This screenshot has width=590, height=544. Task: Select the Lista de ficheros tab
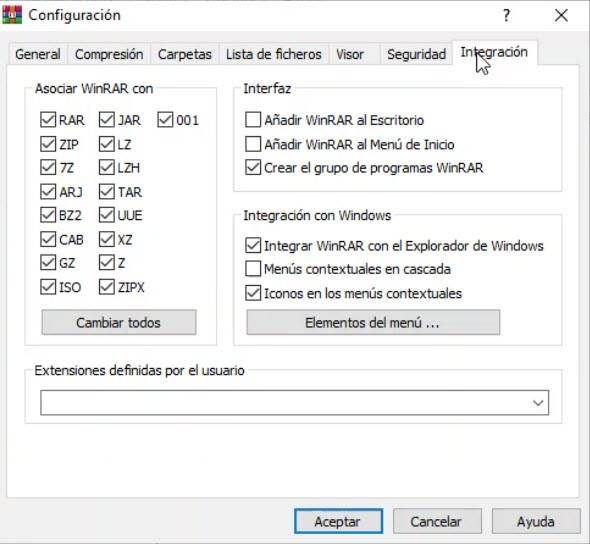[x=274, y=54]
